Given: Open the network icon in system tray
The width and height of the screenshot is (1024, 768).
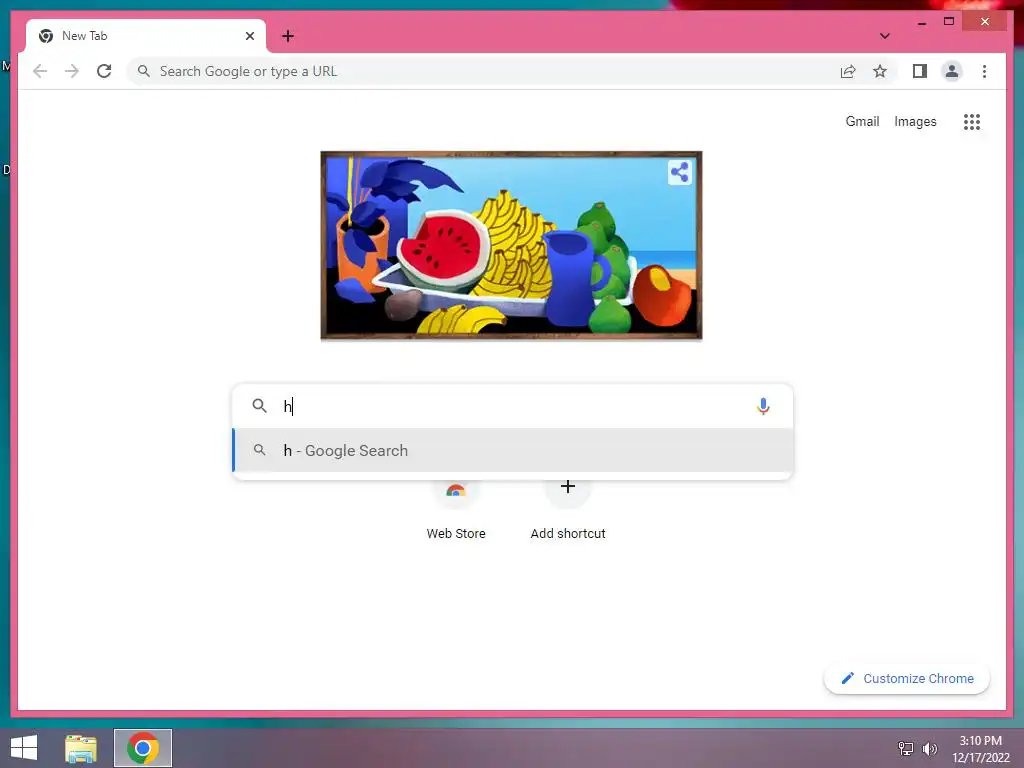Looking at the screenshot, I should tap(906, 749).
